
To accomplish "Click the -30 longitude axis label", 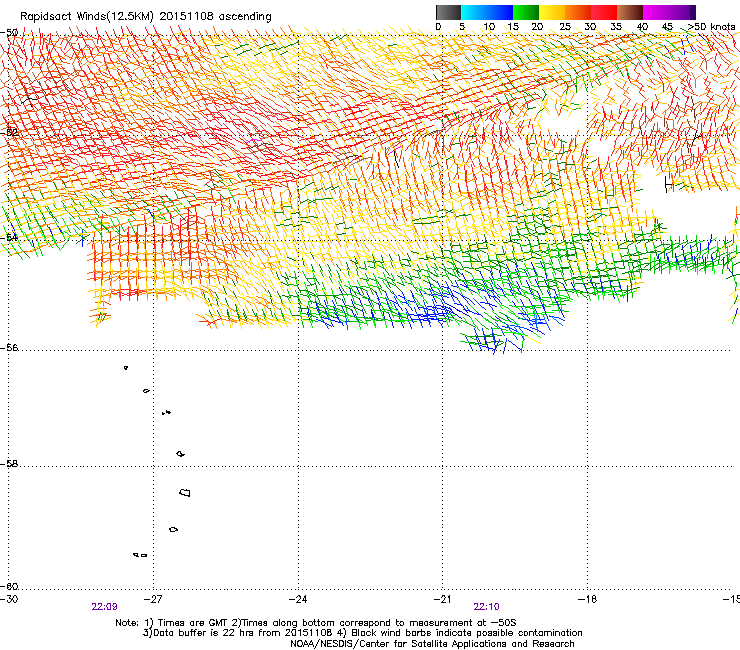I will (9, 599).
